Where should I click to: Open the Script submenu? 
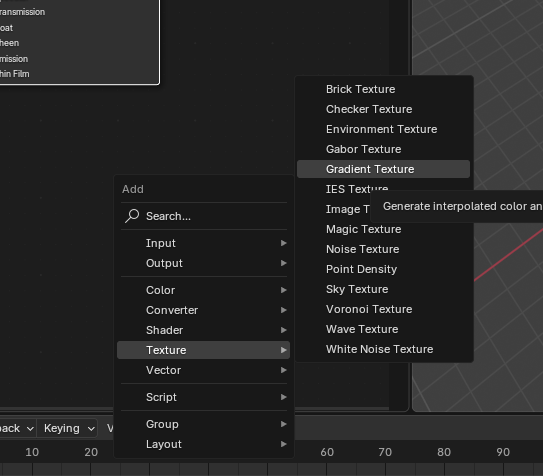pyautogui.click(x=204, y=397)
